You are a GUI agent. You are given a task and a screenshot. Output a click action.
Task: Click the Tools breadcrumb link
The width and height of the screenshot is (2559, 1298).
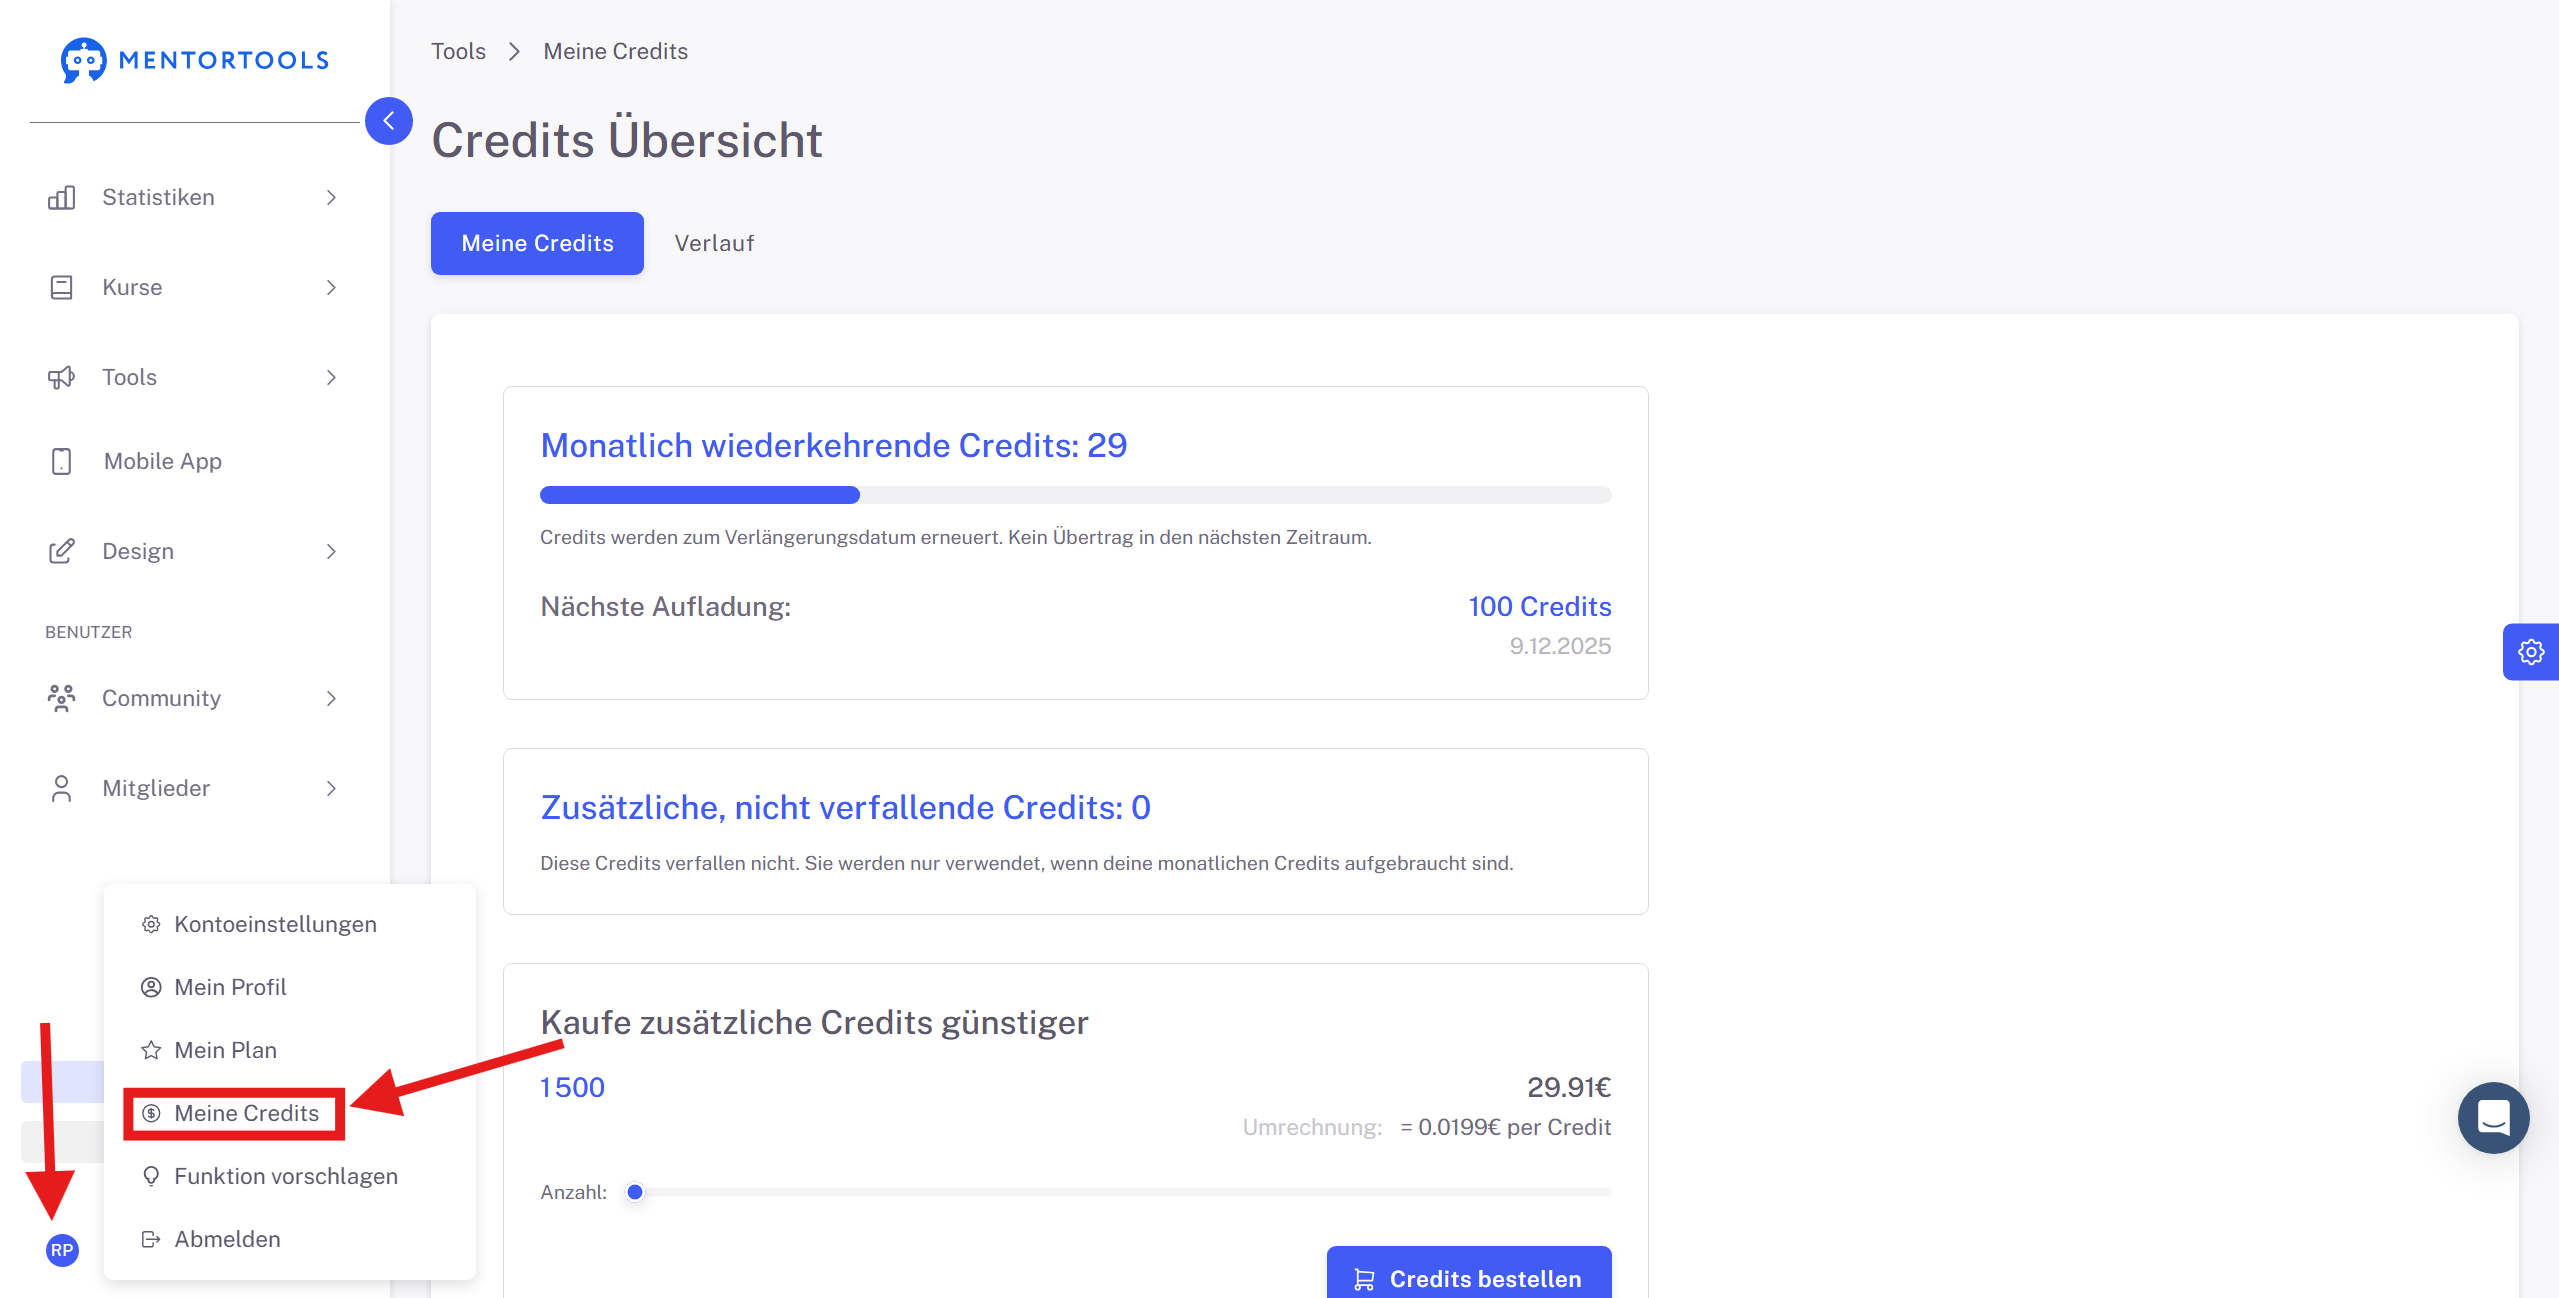(x=458, y=51)
